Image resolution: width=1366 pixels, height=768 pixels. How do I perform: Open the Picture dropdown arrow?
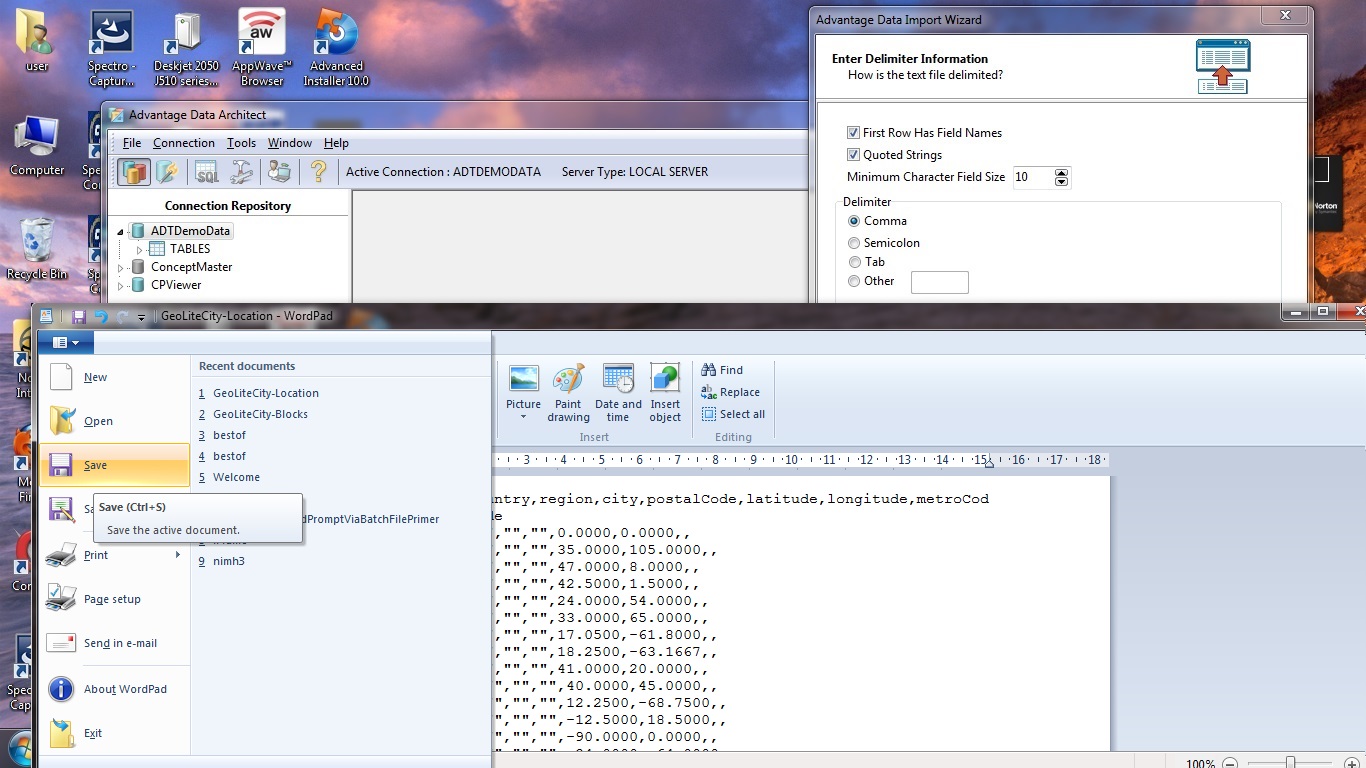[523, 417]
